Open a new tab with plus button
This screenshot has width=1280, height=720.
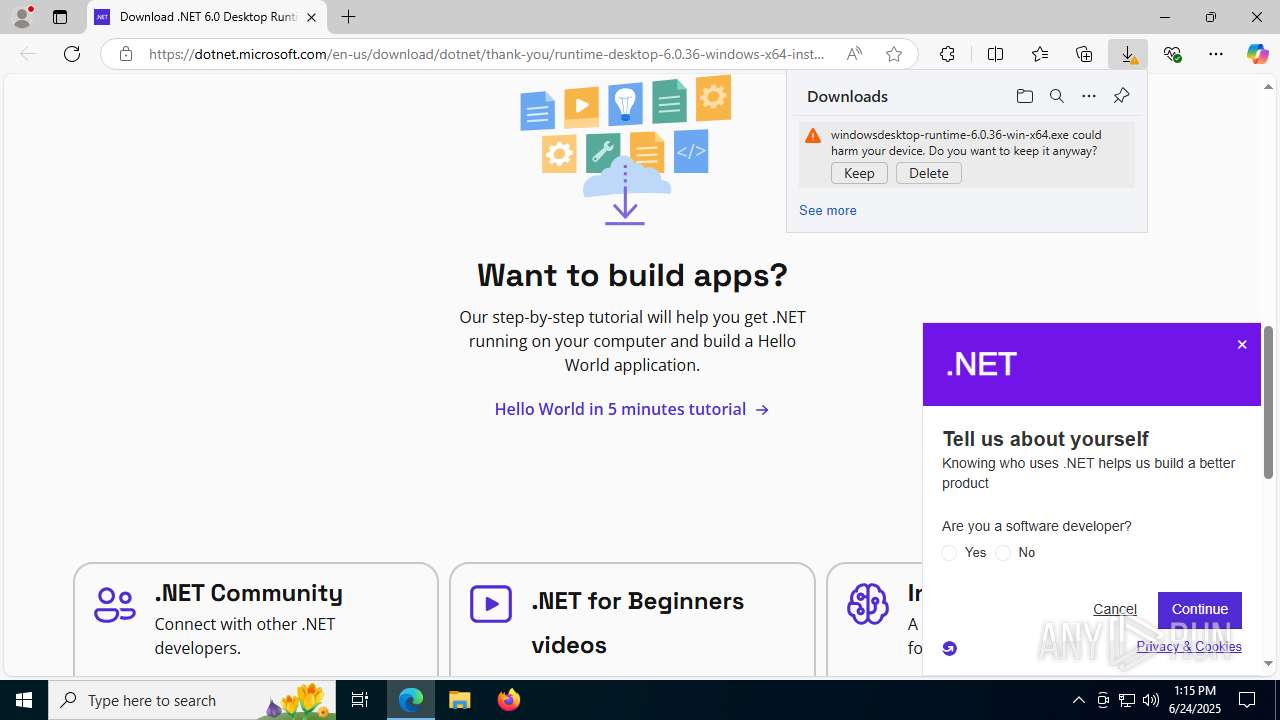coord(348,17)
